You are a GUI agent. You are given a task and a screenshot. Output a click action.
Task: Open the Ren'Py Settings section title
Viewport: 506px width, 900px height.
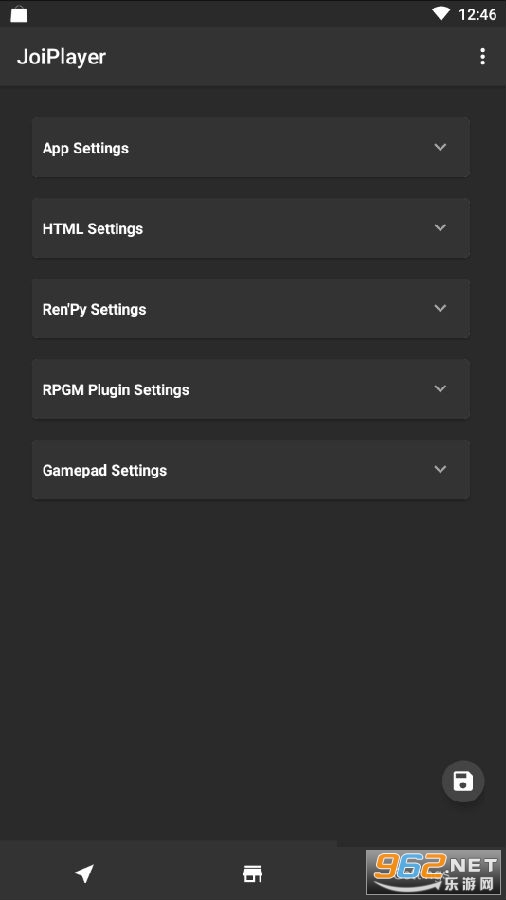pos(94,309)
